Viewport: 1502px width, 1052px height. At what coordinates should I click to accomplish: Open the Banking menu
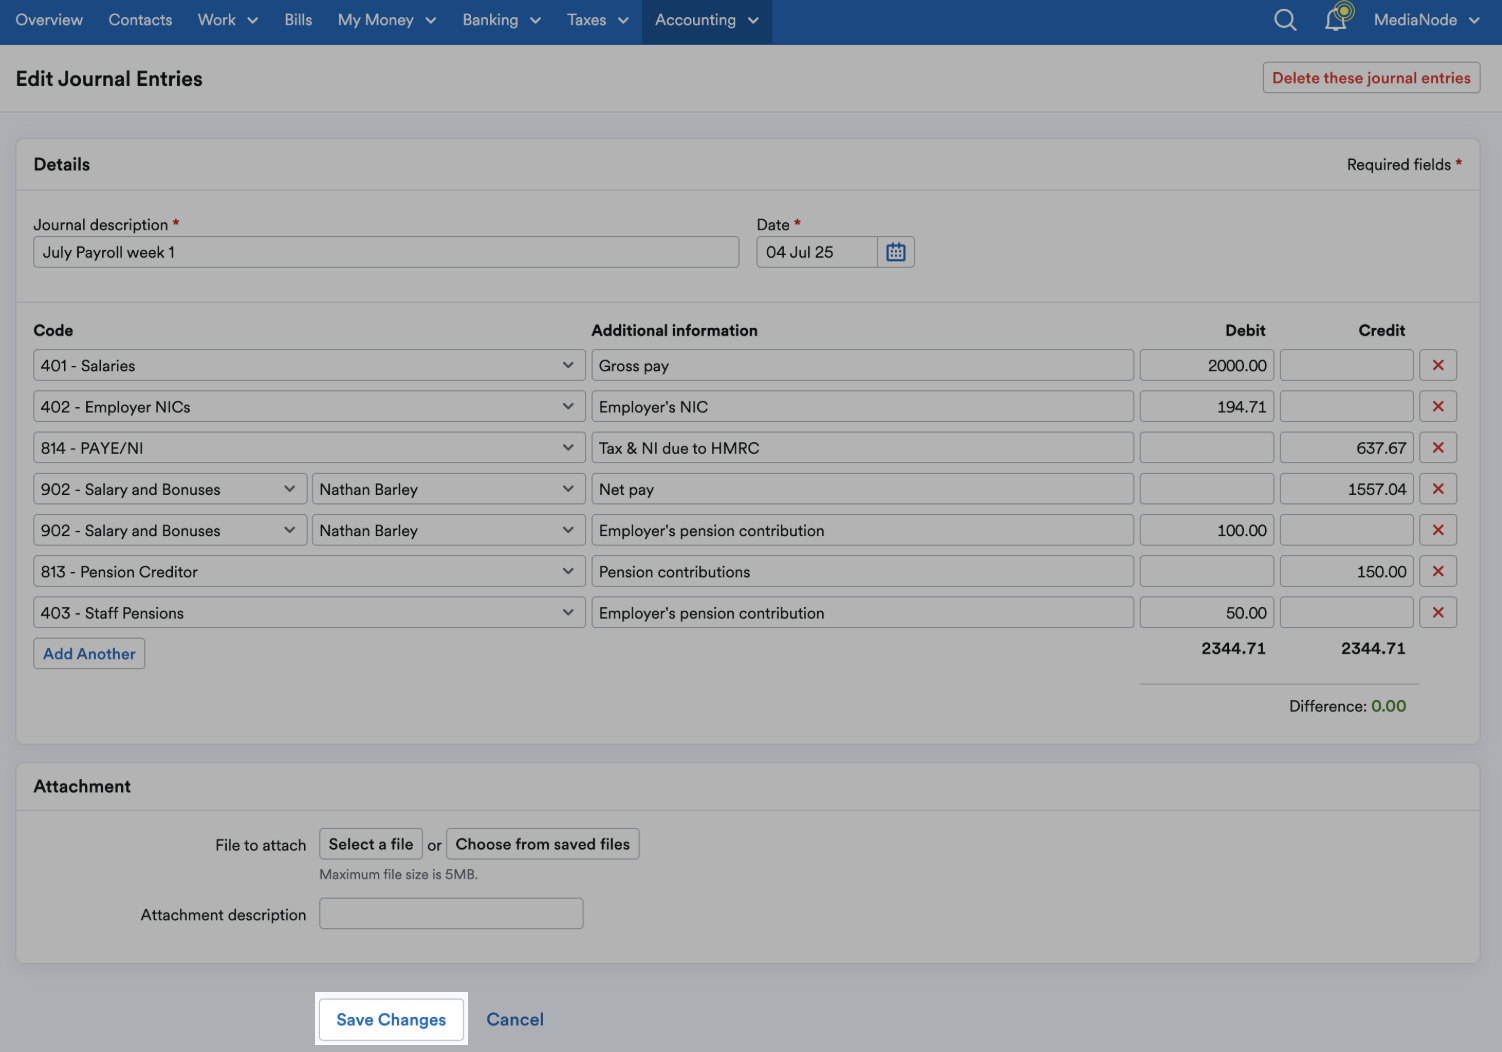(501, 20)
